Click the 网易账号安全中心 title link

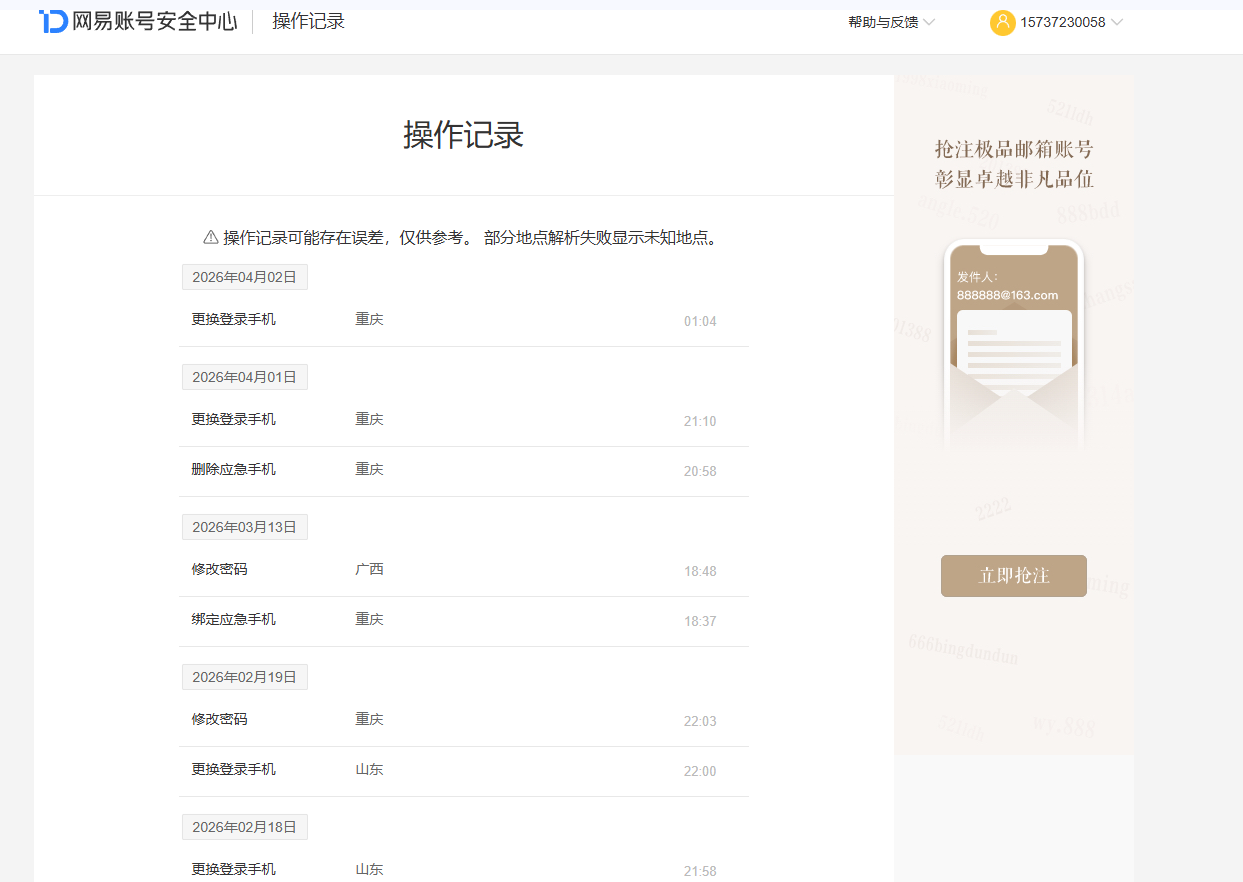pyautogui.click(x=154, y=21)
